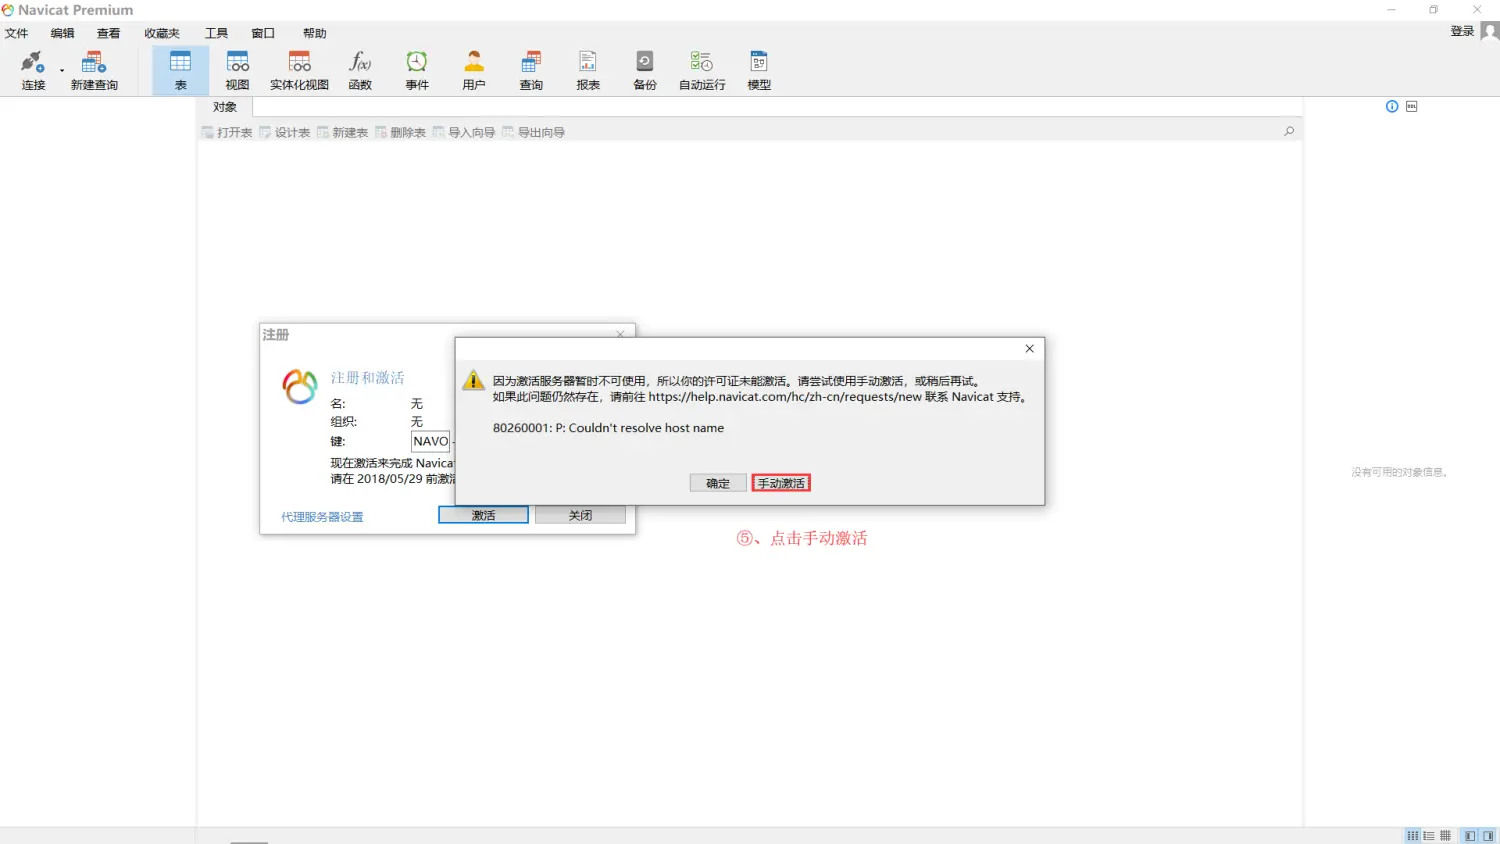Open the 查看 menu
The image size is (1500, 844).
pyautogui.click(x=109, y=33)
